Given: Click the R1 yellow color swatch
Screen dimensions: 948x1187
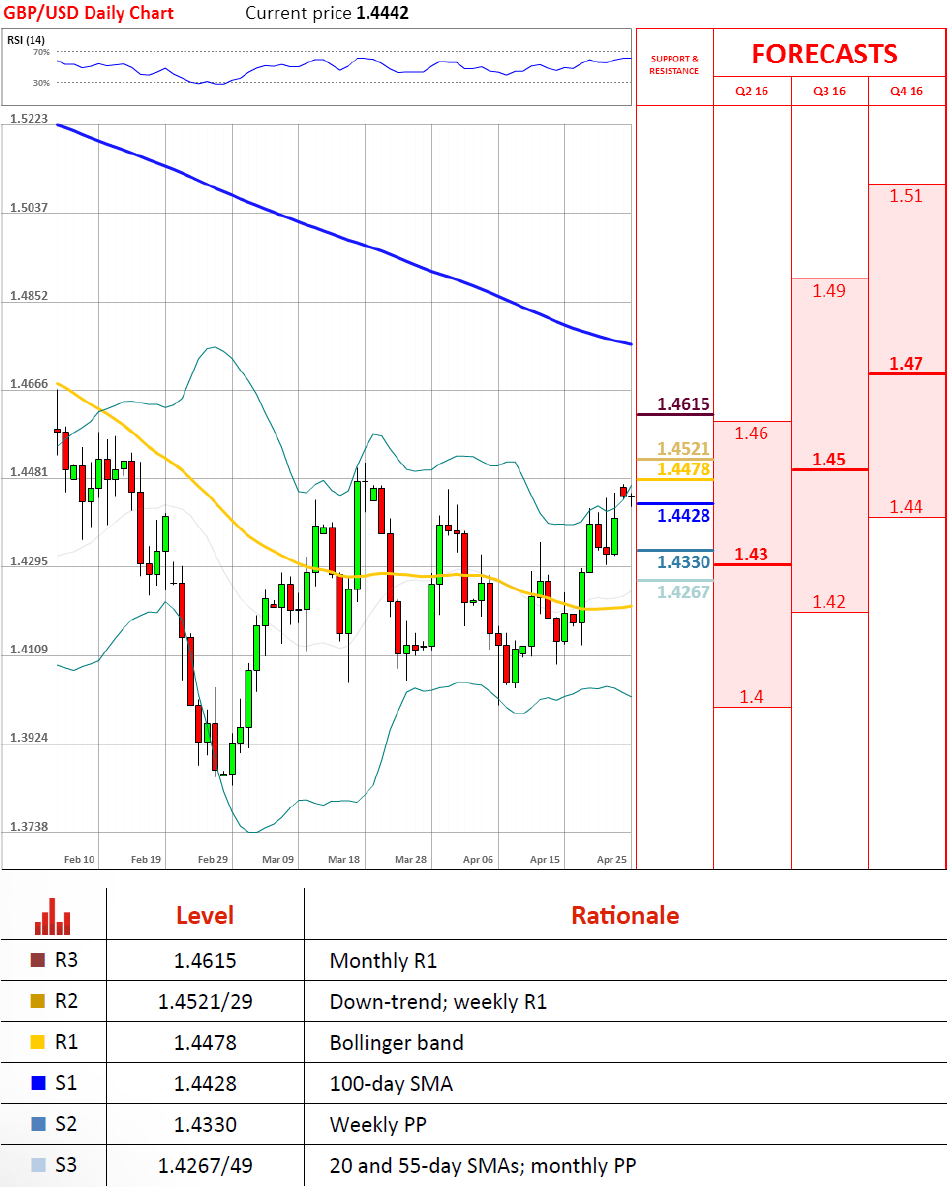Looking at the screenshot, I should click(38, 1042).
